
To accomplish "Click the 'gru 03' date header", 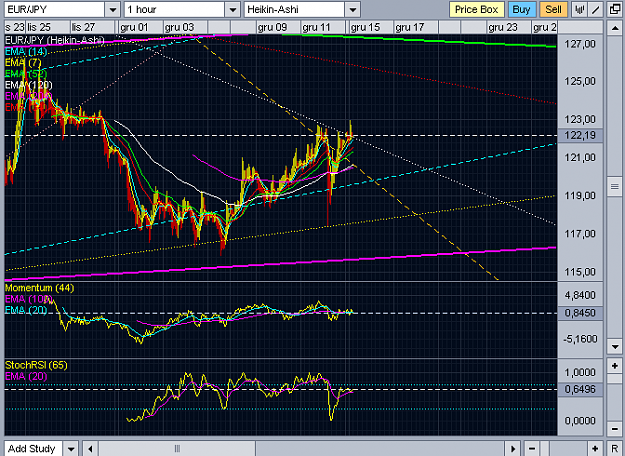I will [179, 28].
